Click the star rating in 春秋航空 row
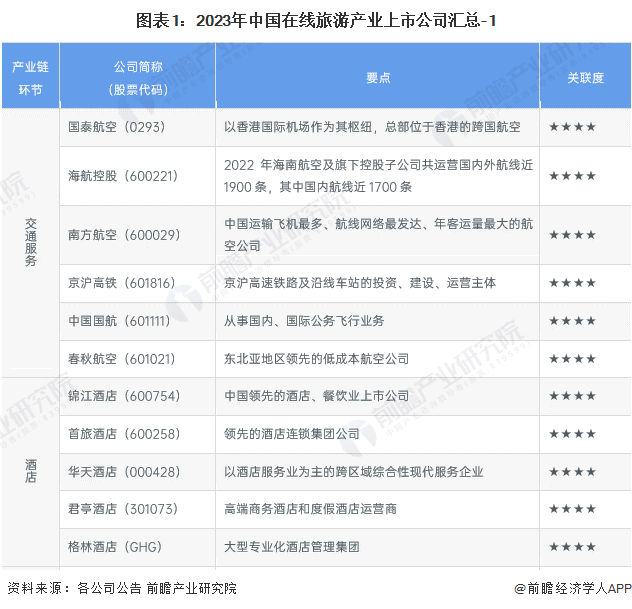This screenshot has height=609, width=632. (572, 359)
